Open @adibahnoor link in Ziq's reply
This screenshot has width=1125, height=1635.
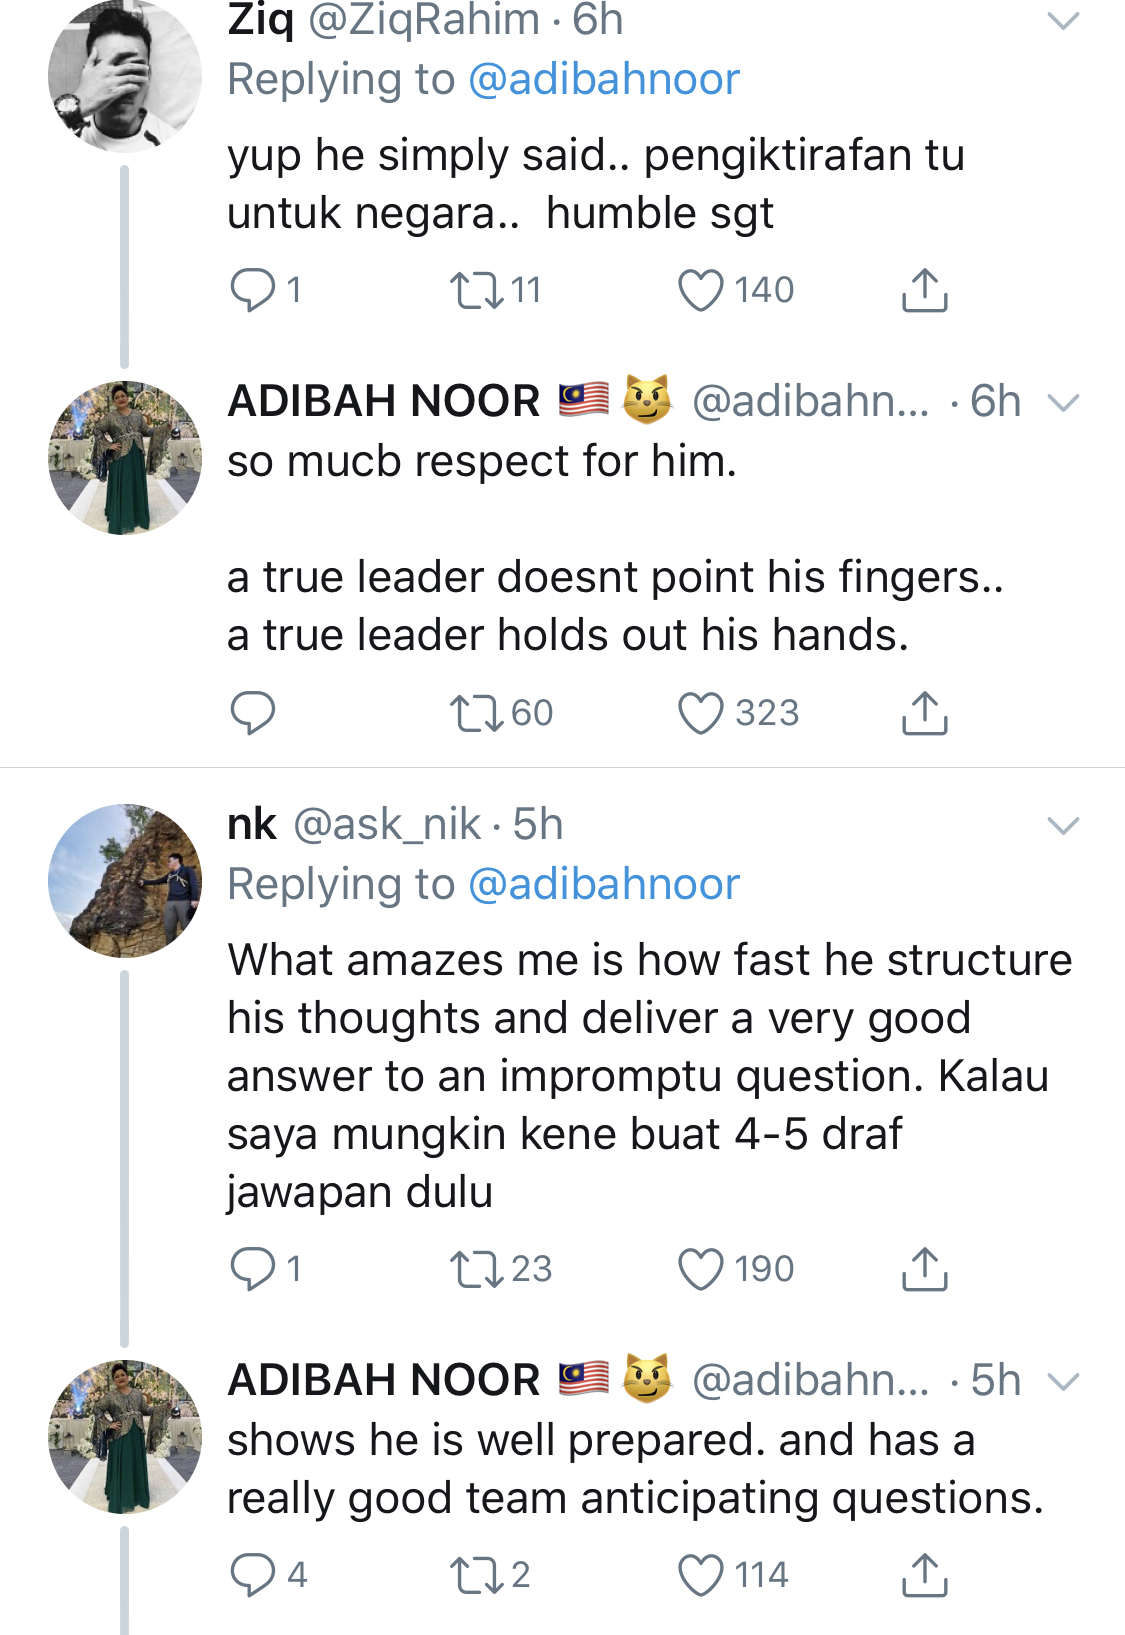tap(603, 80)
